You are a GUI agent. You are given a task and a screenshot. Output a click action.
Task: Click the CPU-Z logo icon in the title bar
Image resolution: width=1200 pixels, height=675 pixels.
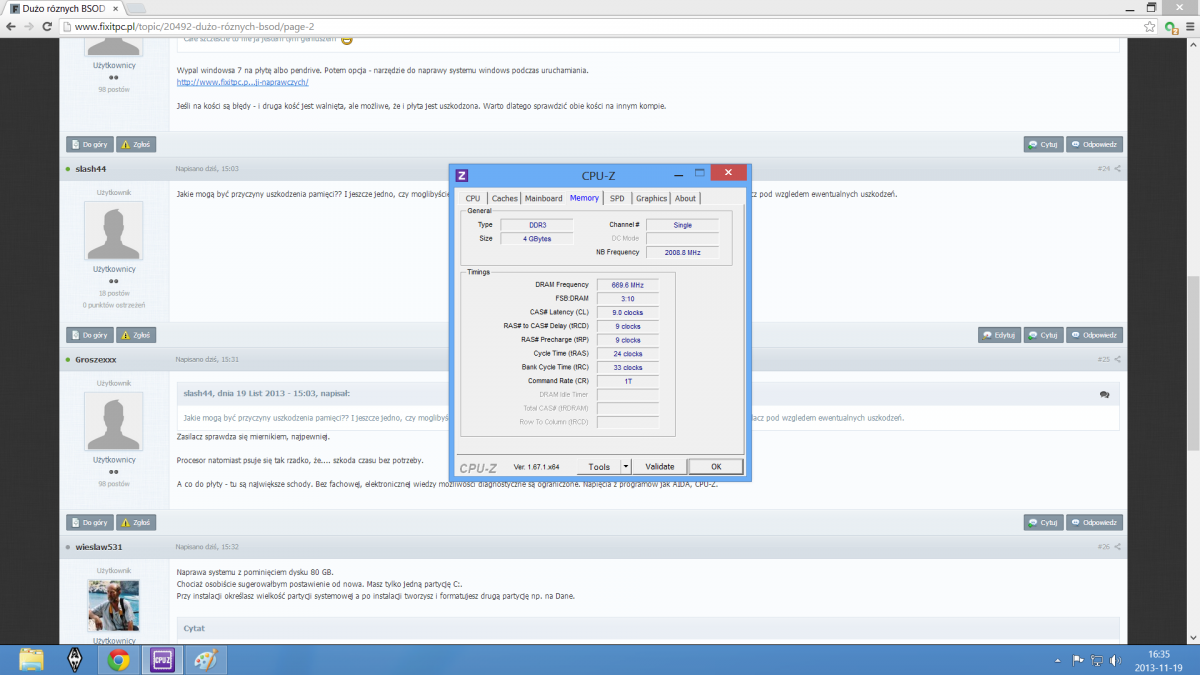(x=462, y=175)
